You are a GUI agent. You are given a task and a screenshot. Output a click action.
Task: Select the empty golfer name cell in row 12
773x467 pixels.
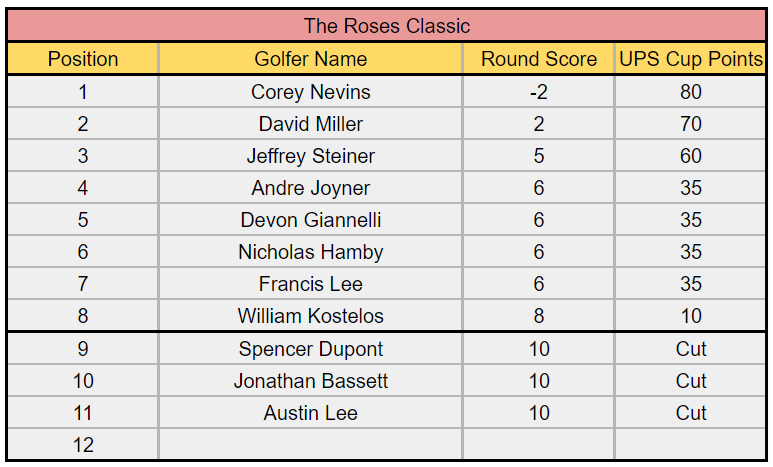[x=310, y=445]
